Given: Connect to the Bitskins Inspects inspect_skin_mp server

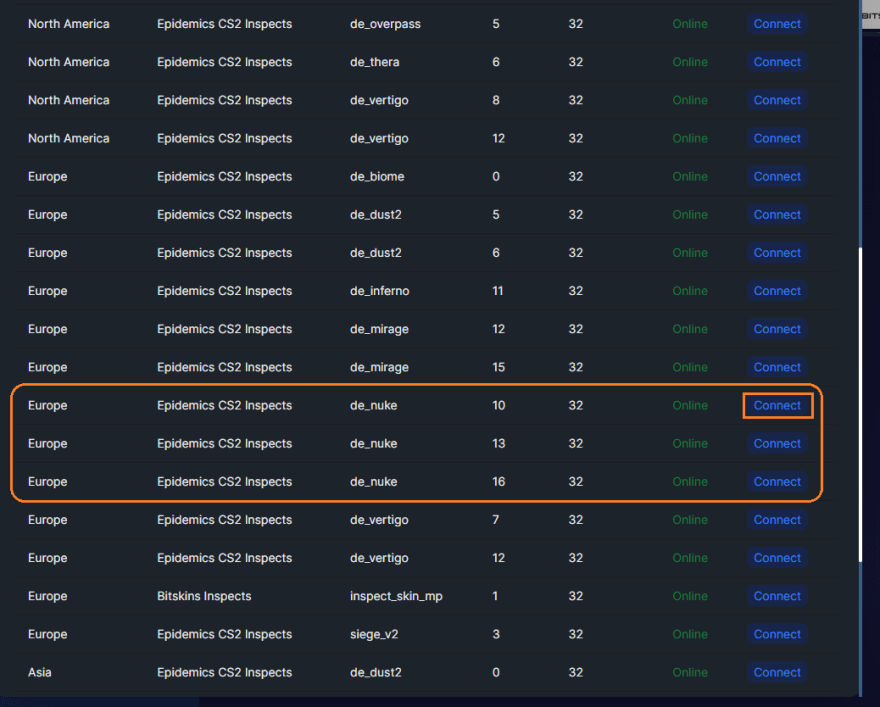Looking at the screenshot, I should click(x=777, y=596).
